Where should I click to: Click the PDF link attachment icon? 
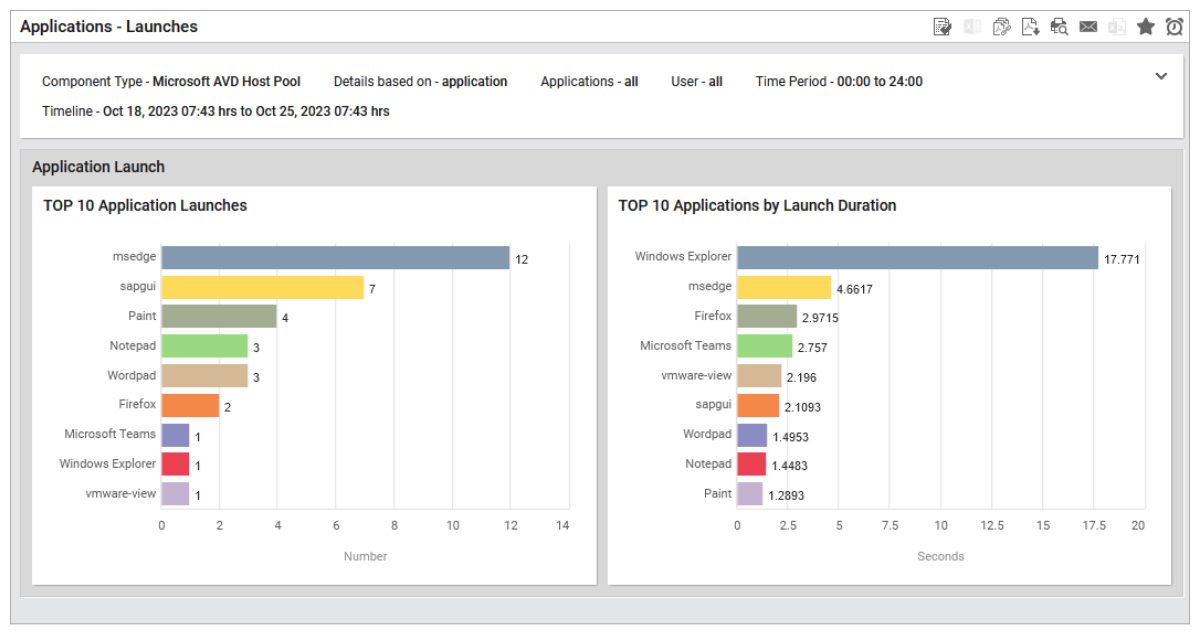pyautogui.click(x=1001, y=27)
